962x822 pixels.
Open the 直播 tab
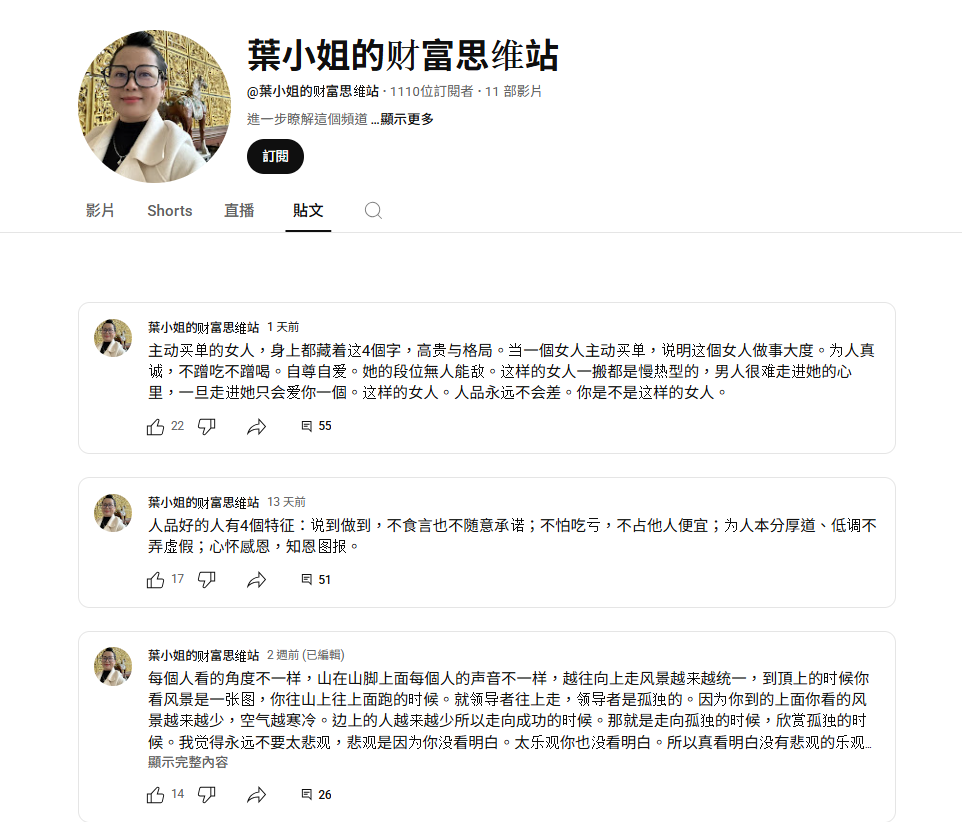(239, 210)
